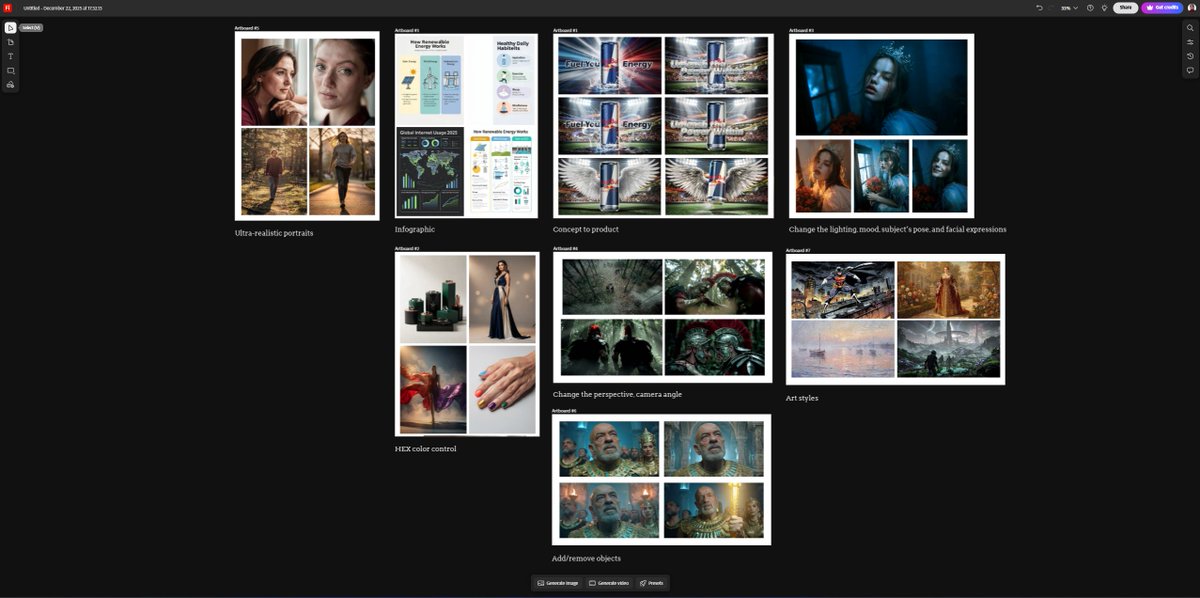
Task: Open the version History panel on right sidebar
Action: (x=1190, y=56)
